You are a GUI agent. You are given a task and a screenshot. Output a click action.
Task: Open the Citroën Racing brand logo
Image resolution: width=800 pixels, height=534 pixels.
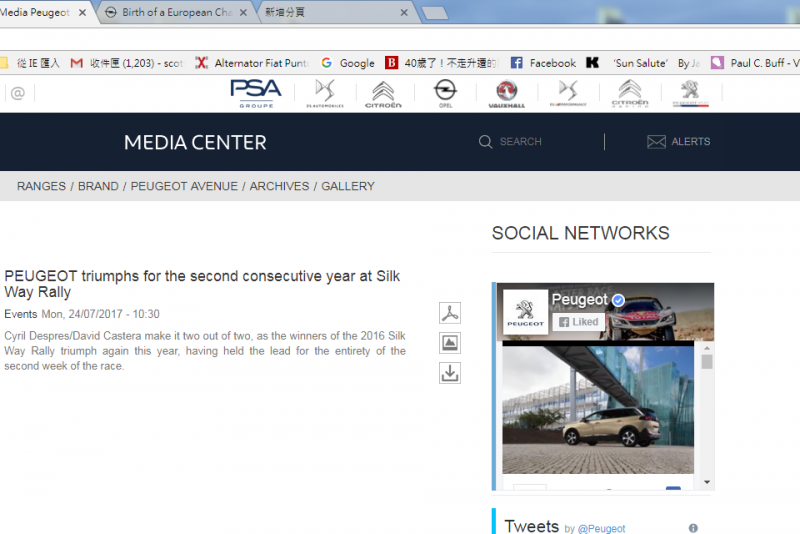coord(630,93)
